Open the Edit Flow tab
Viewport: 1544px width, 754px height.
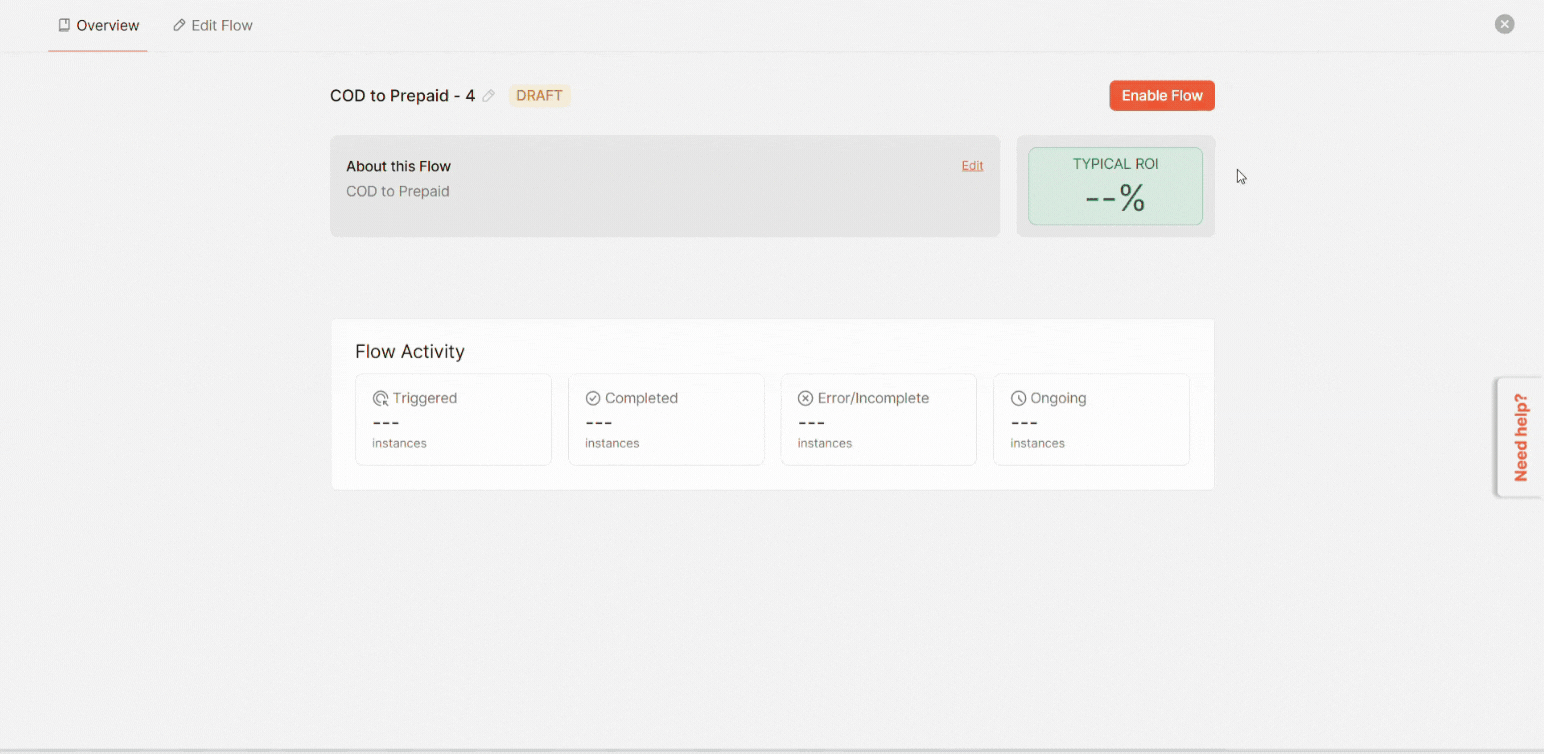click(213, 25)
